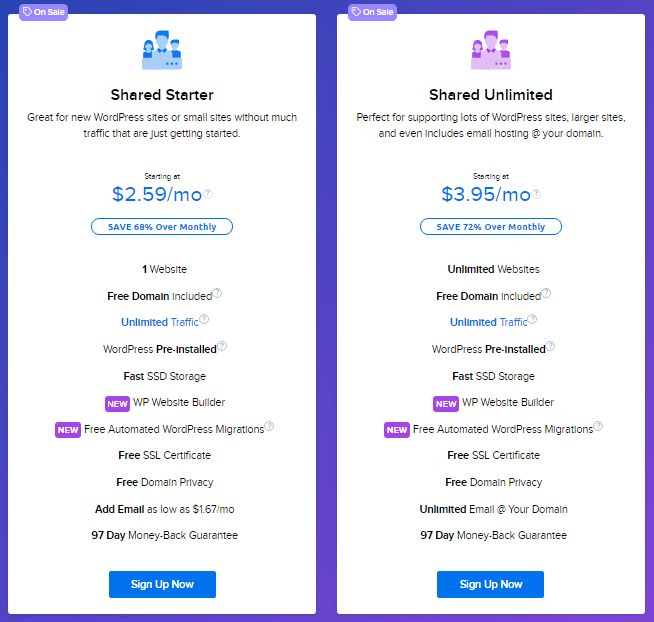Viewport: 654px width, 622px height.
Task: Sign up for the Shared Starter plan
Action: click(162, 584)
